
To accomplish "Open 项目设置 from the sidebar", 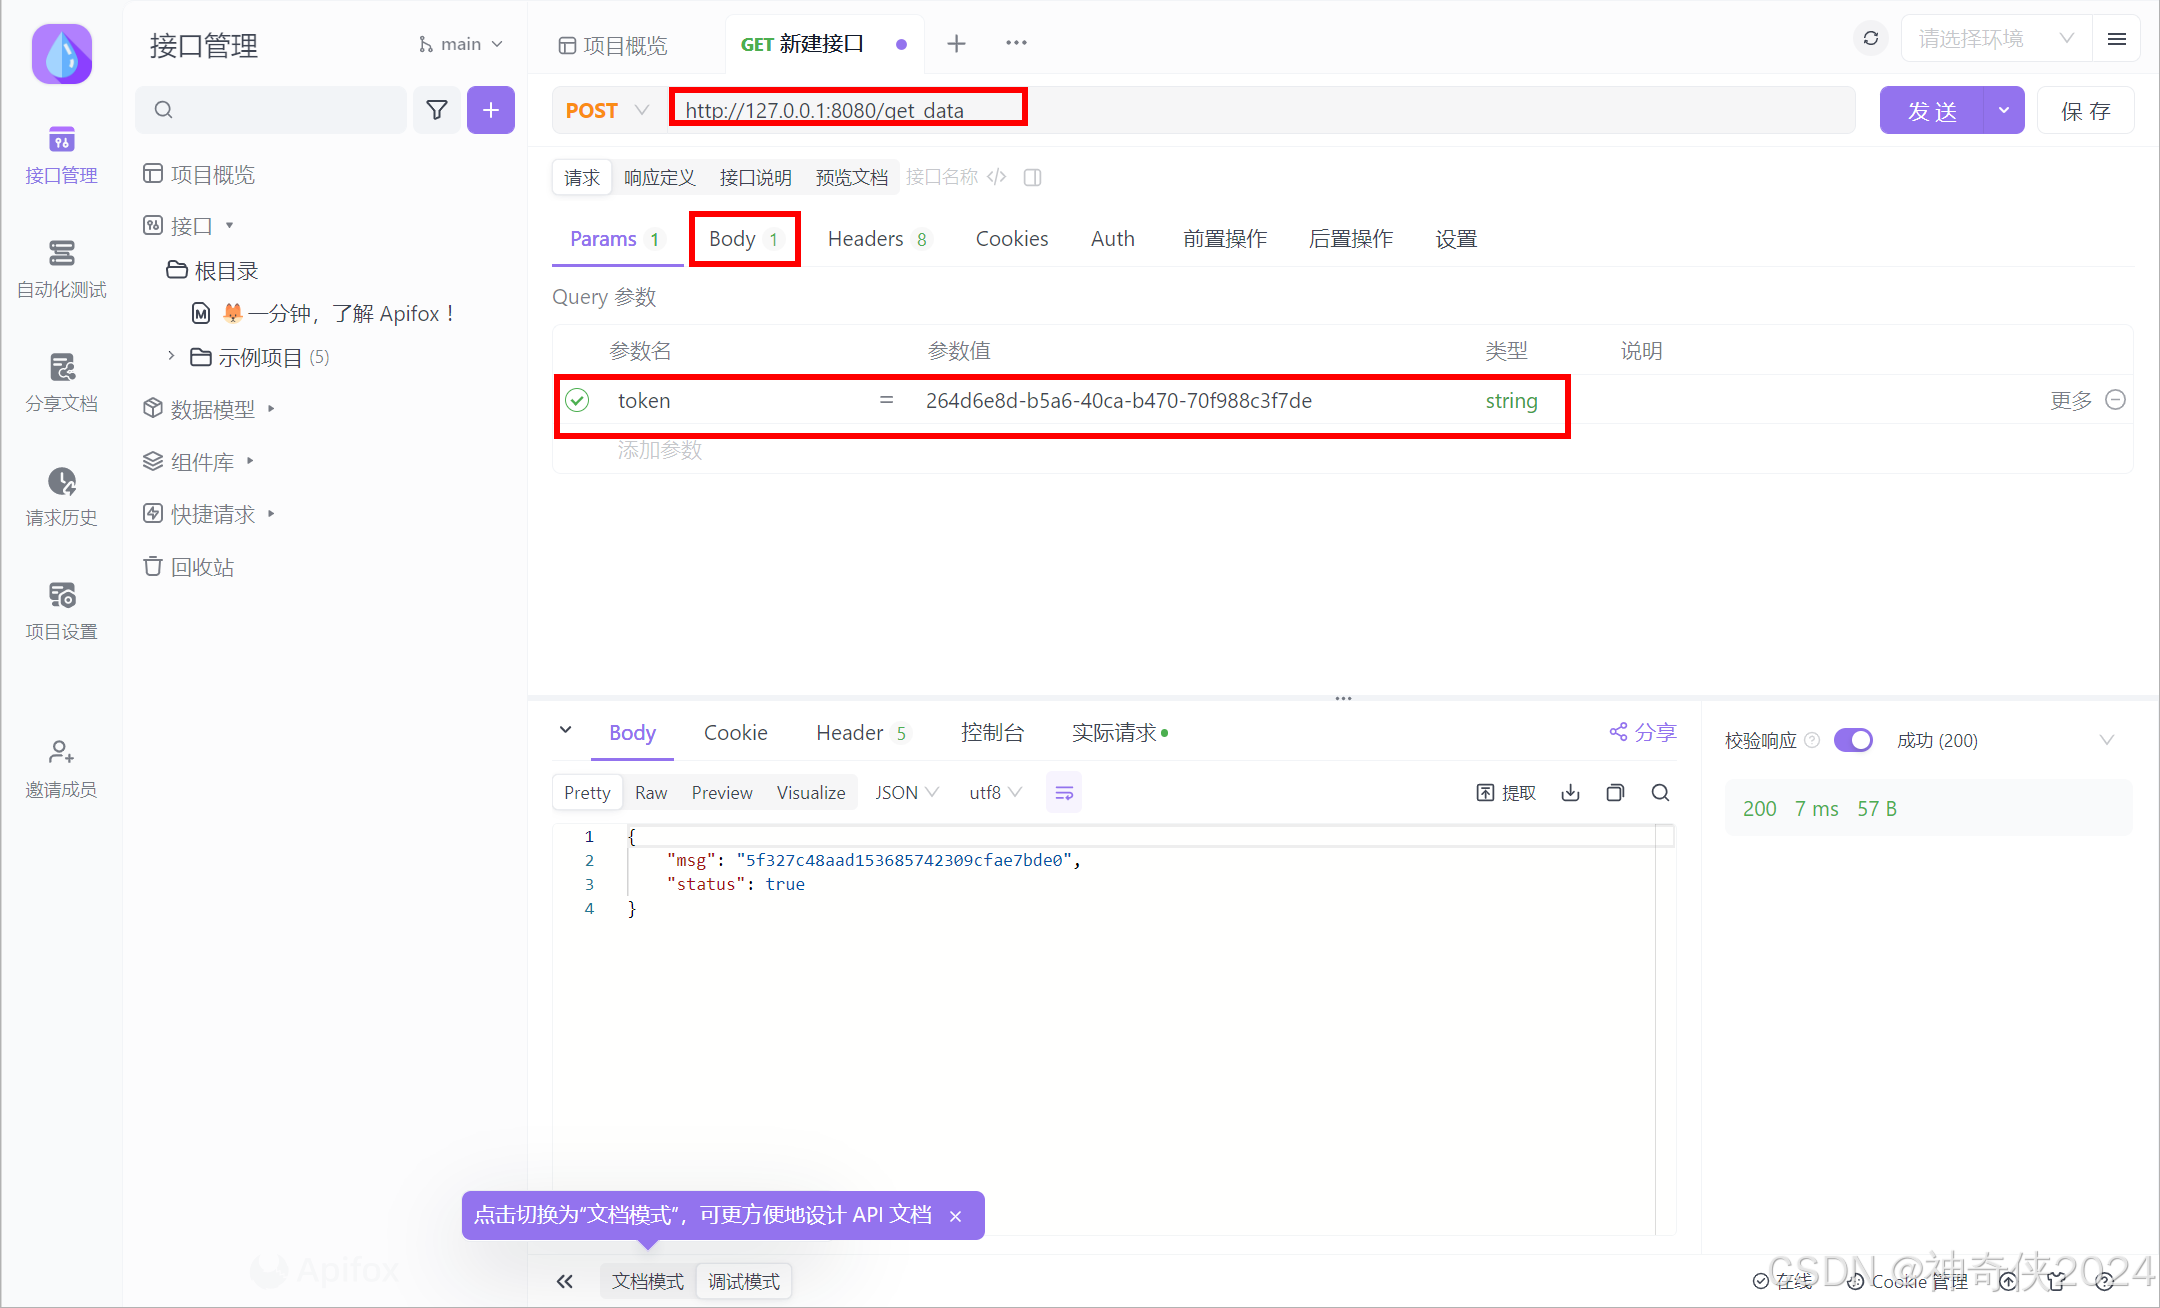I will (x=61, y=610).
